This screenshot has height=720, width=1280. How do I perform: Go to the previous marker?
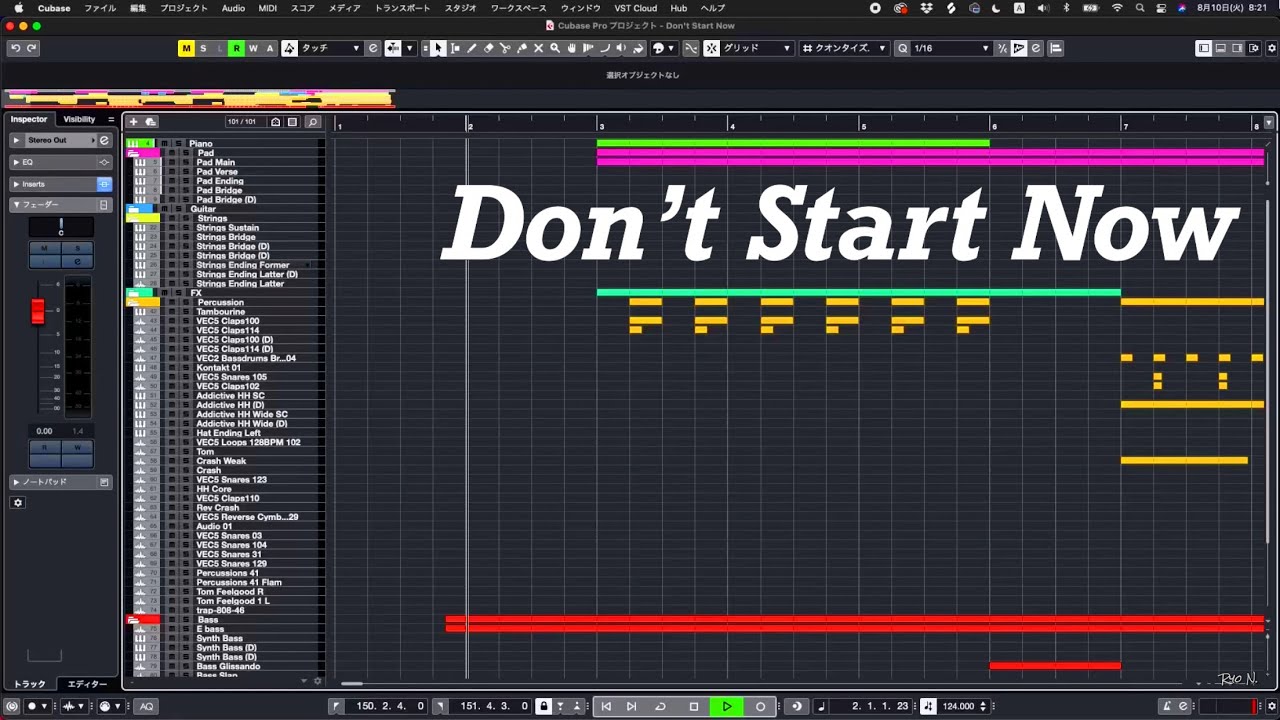tap(606, 706)
